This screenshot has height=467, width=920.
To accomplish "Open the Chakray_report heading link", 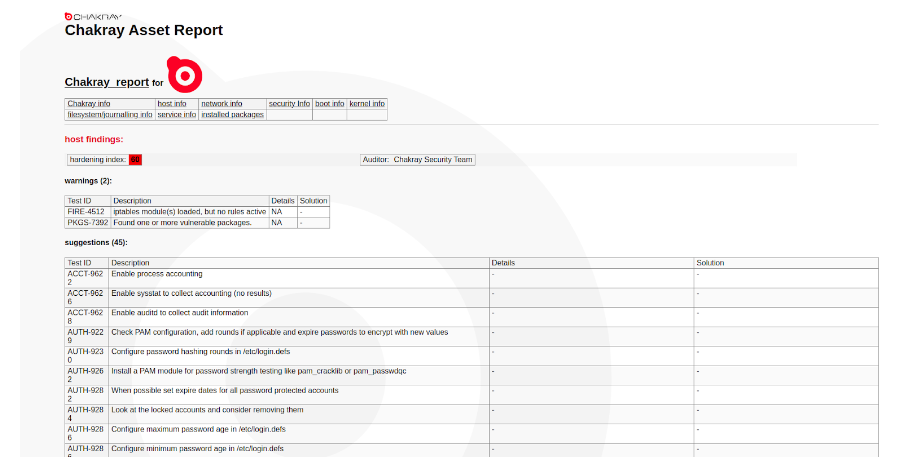I will (107, 82).
